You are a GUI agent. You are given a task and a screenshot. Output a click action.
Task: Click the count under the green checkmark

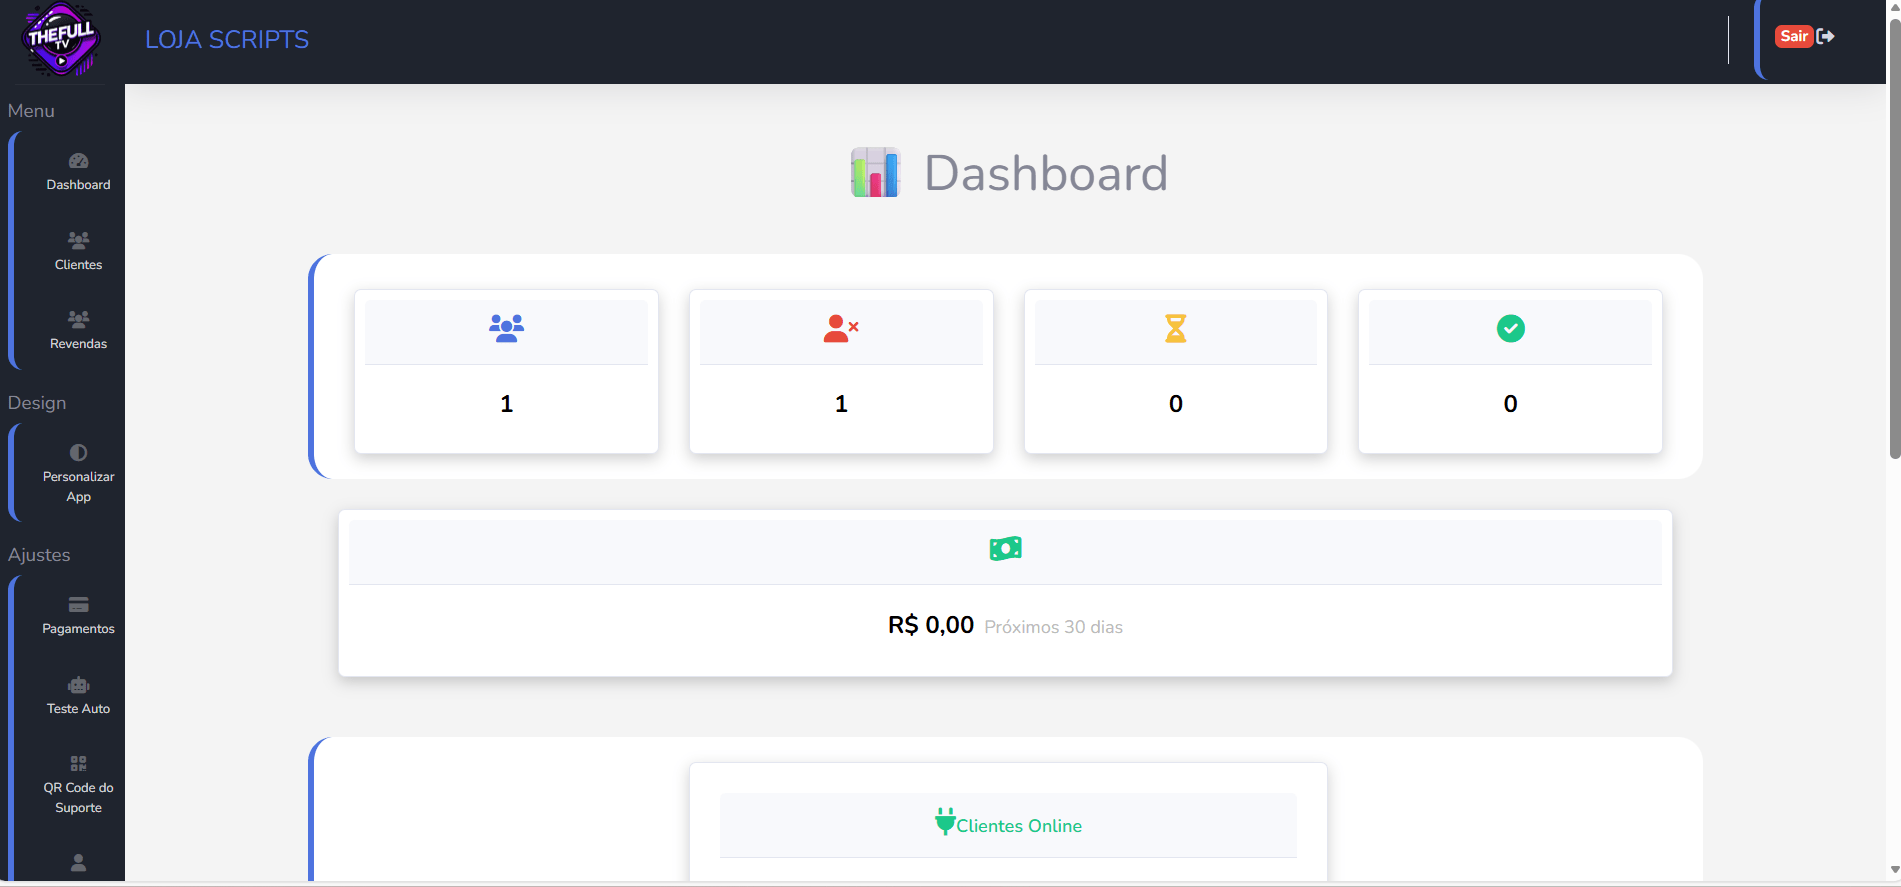tap(1511, 404)
